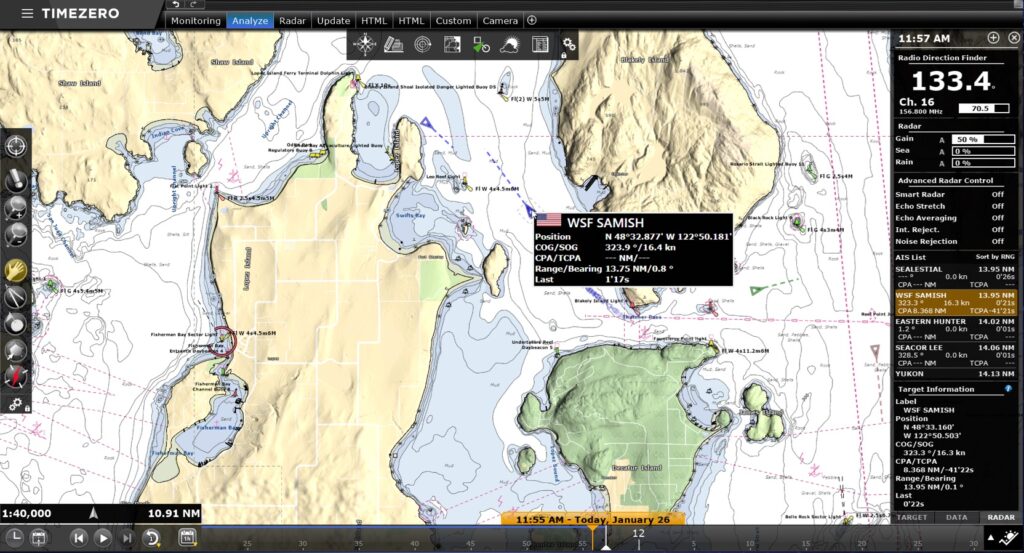Skip to next step in replay
This screenshot has width=1024, height=553.
click(x=127, y=538)
